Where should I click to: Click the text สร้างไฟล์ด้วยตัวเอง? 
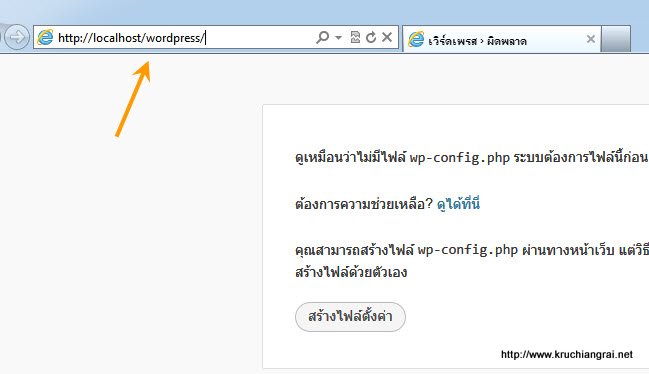point(351,272)
